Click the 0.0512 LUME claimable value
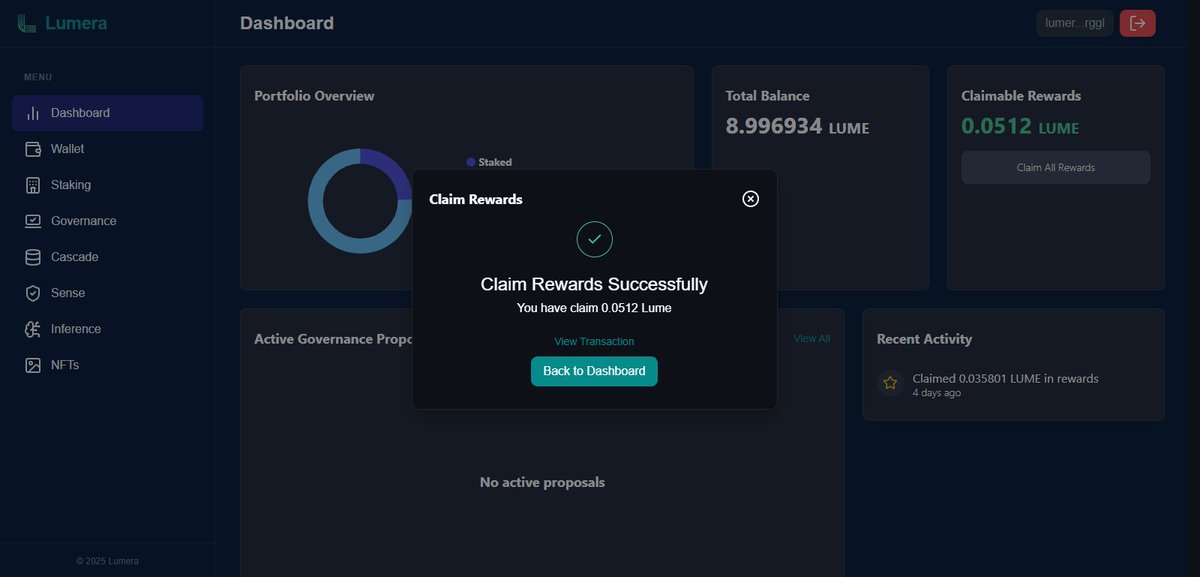The height and width of the screenshot is (577, 1200). [x=1020, y=127]
